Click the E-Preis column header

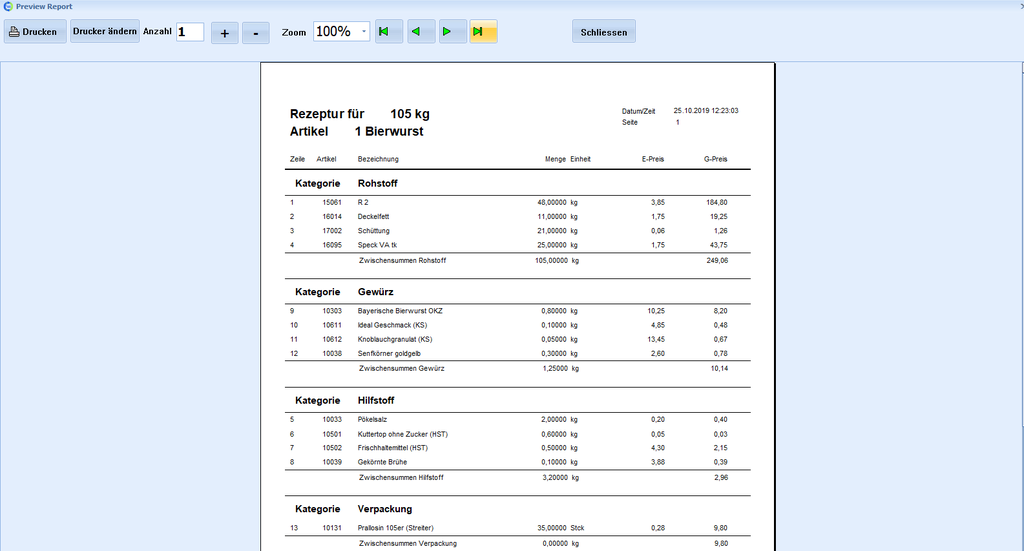click(653, 159)
